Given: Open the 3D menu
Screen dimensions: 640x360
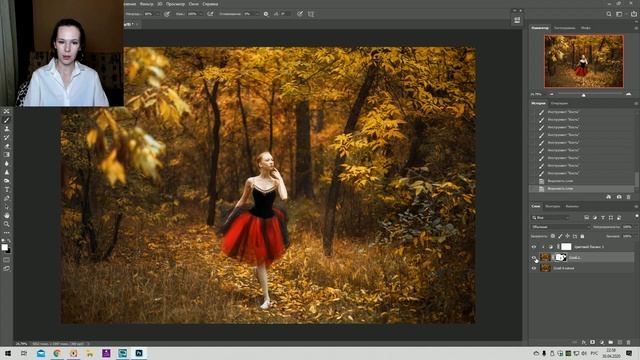Looking at the screenshot, I should 160,4.
